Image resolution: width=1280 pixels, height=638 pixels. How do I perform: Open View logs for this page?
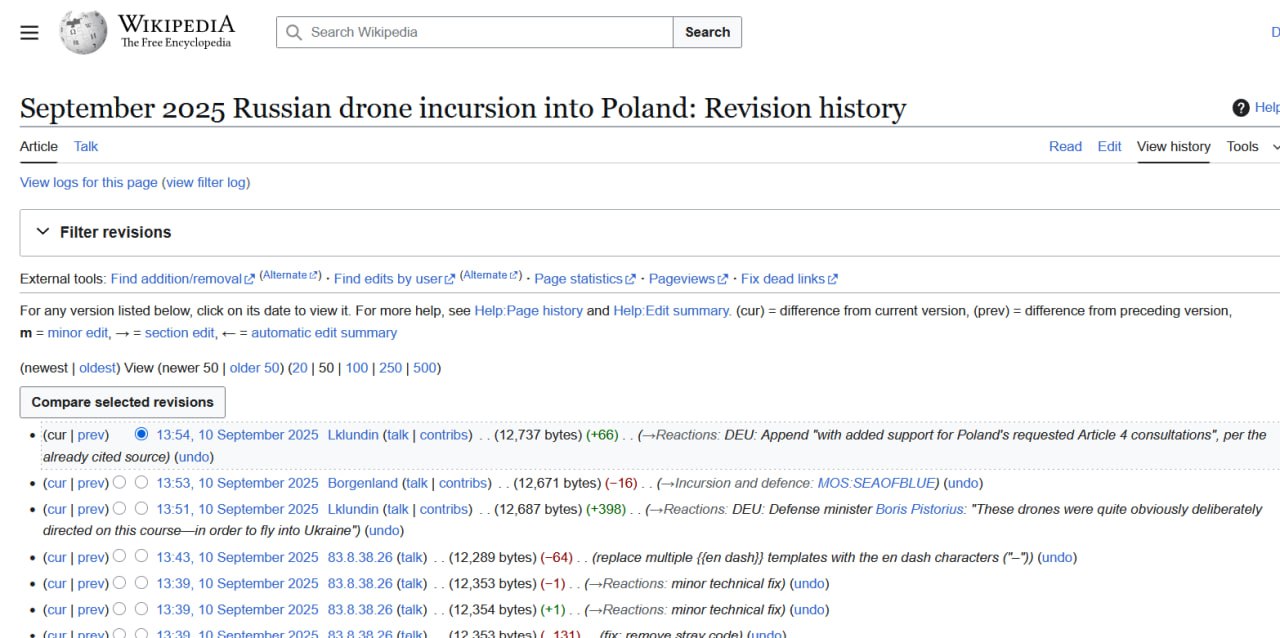89,182
